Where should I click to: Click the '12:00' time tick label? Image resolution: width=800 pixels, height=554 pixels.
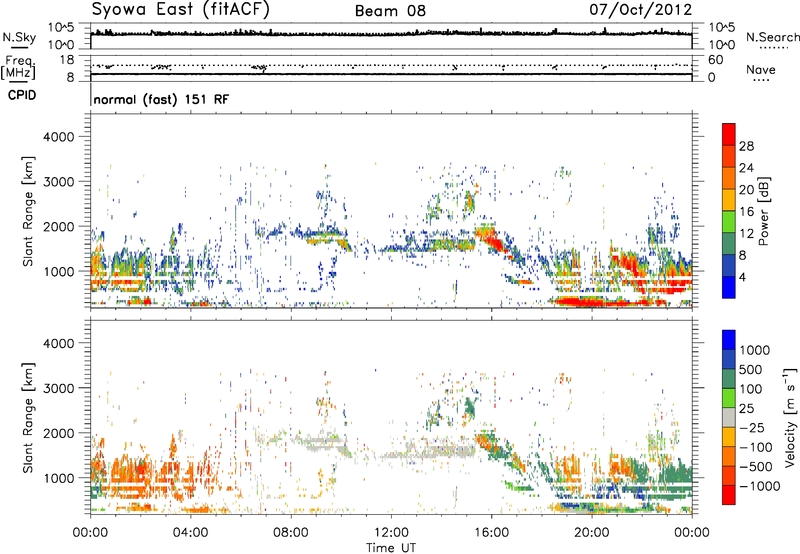391,533
